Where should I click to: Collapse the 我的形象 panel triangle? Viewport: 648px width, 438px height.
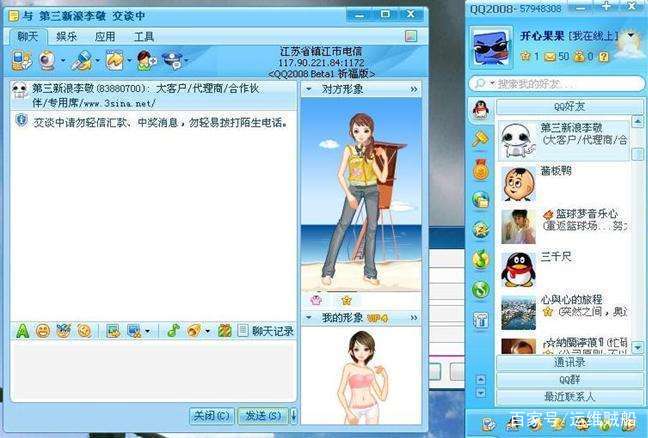309,318
